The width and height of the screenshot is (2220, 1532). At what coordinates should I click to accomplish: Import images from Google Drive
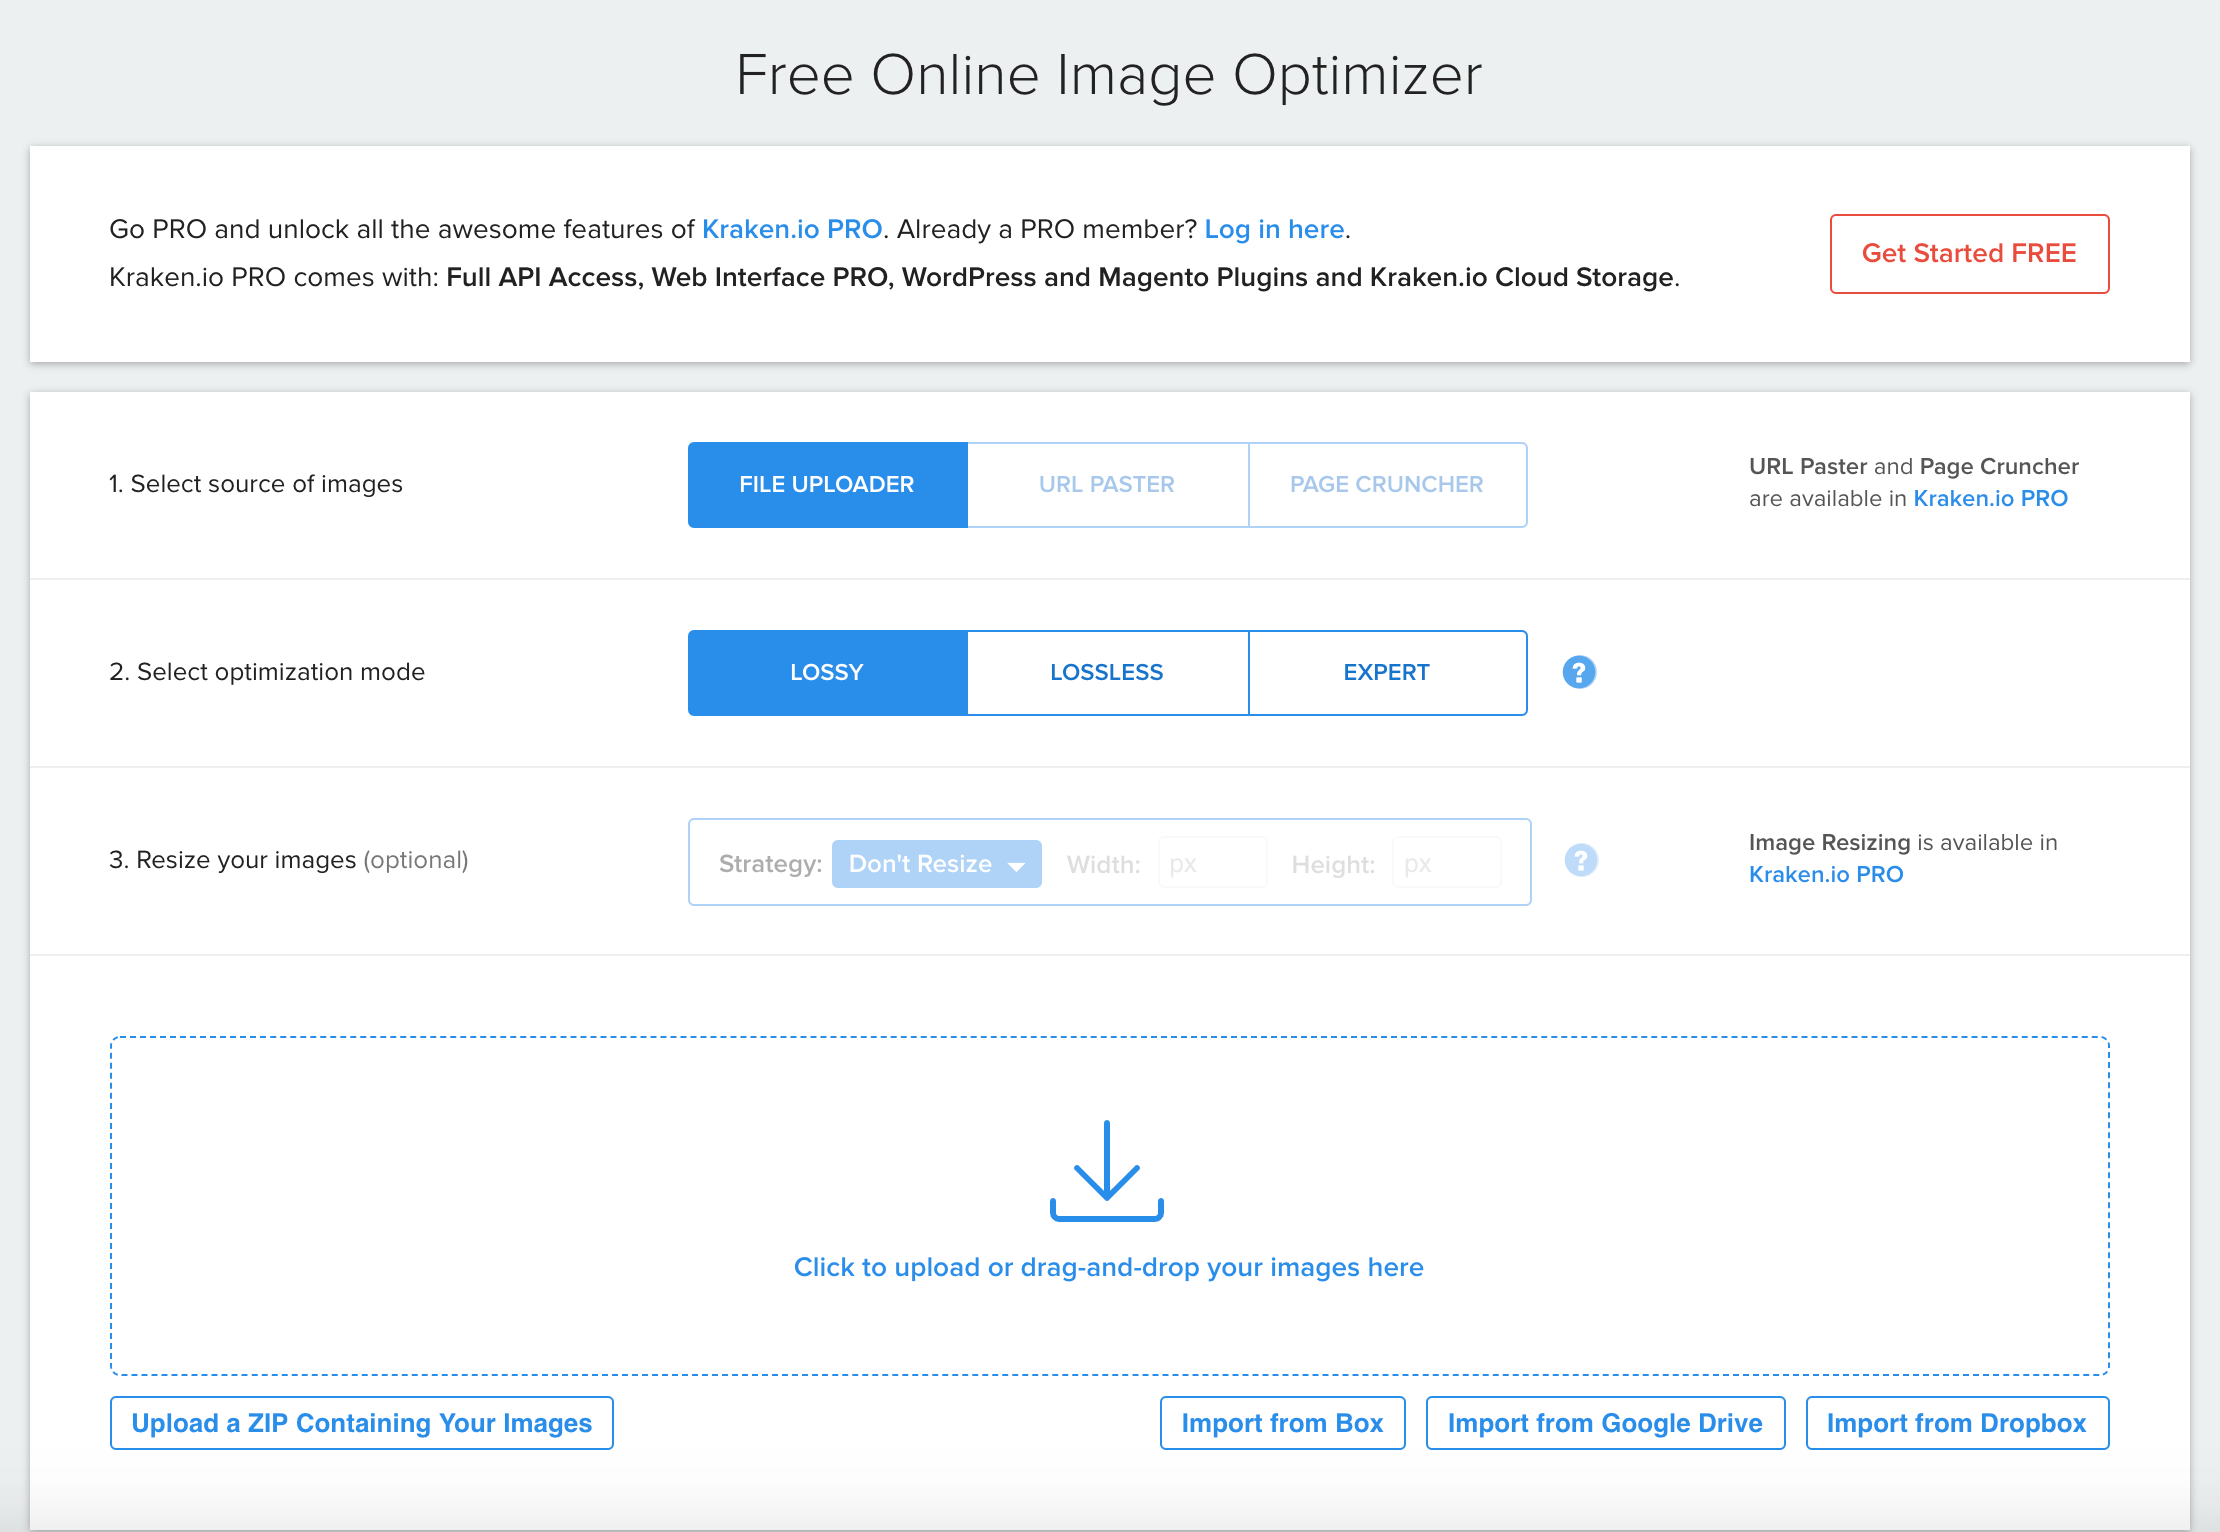click(x=1605, y=1423)
